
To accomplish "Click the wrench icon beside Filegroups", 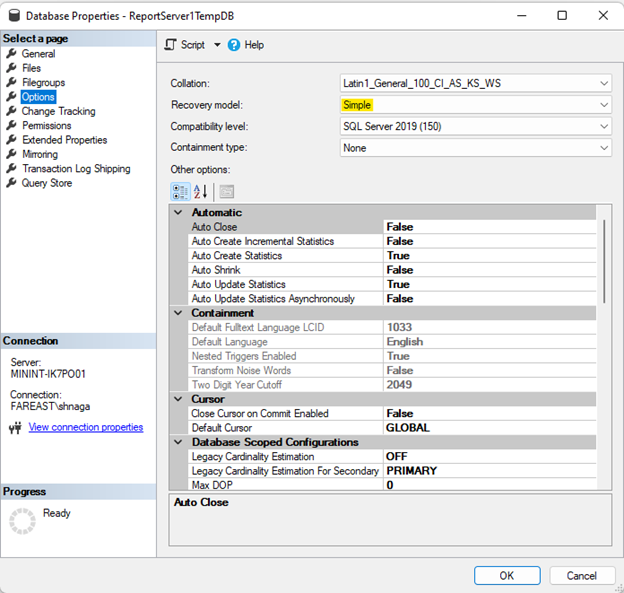I will (x=12, y=82).
